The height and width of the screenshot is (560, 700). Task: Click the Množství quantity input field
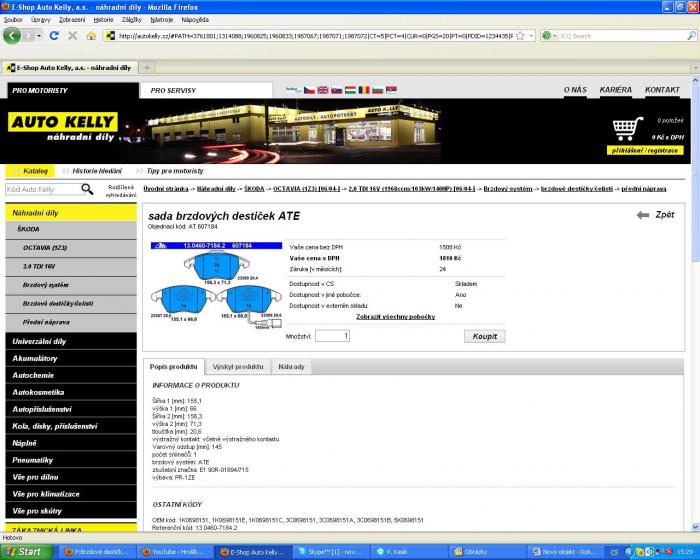331,336
